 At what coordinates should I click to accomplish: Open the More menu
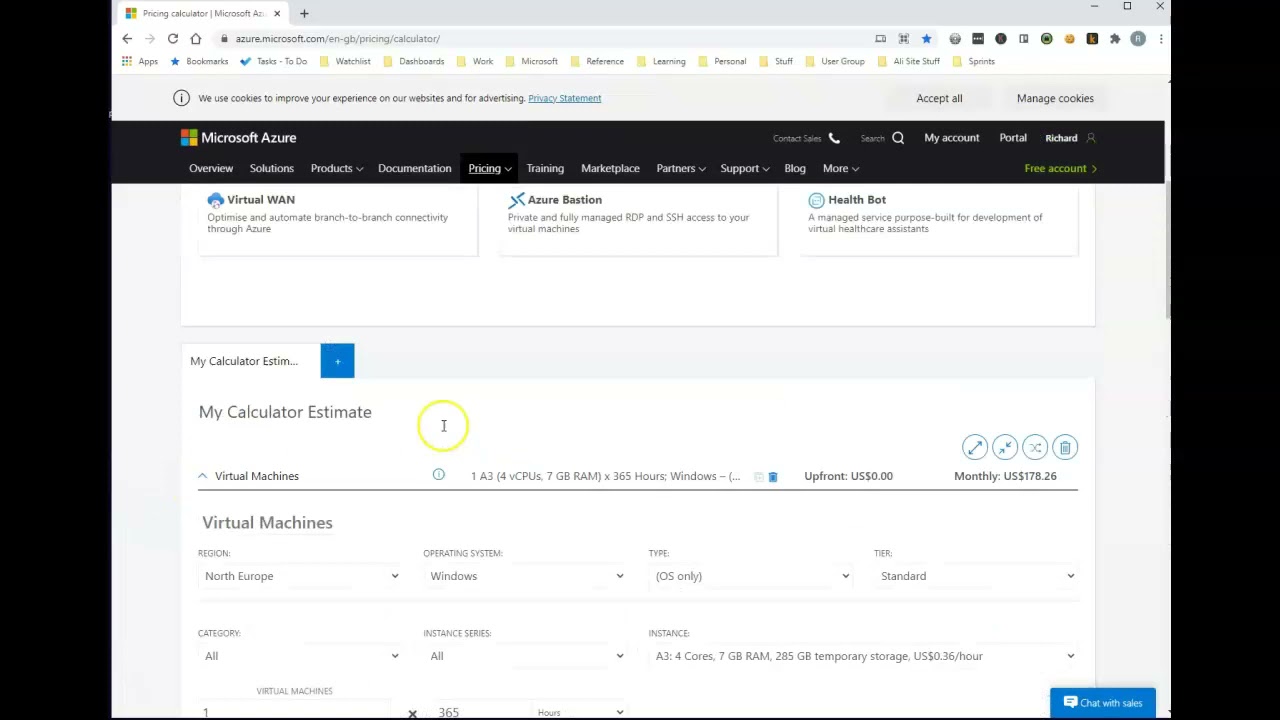click(841, 168)
